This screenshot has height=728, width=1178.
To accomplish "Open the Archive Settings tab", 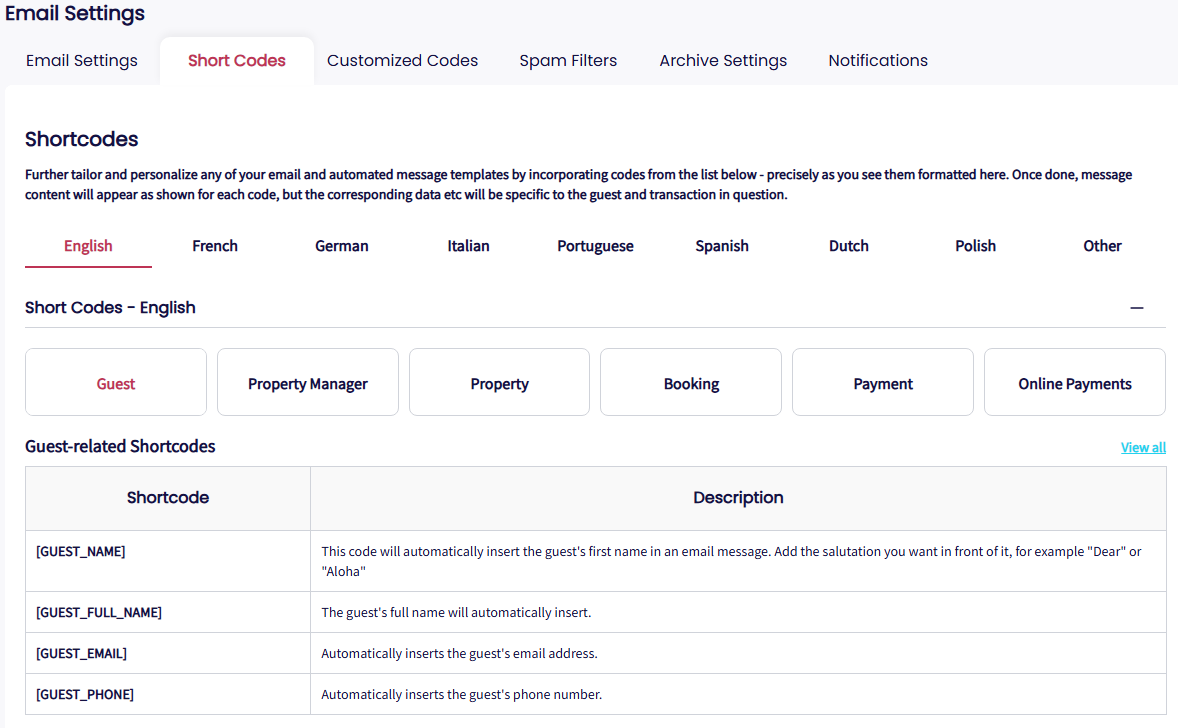I will 723,61.
